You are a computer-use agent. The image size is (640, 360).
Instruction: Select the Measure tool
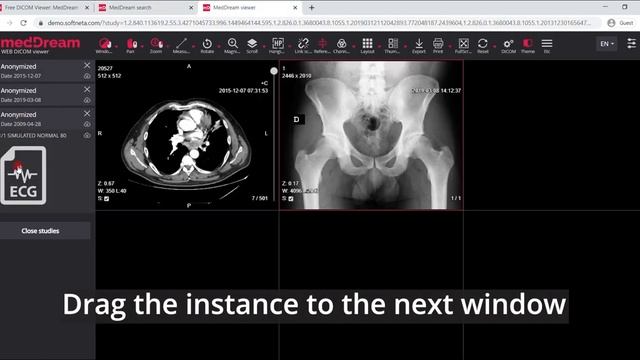point(181,45)
